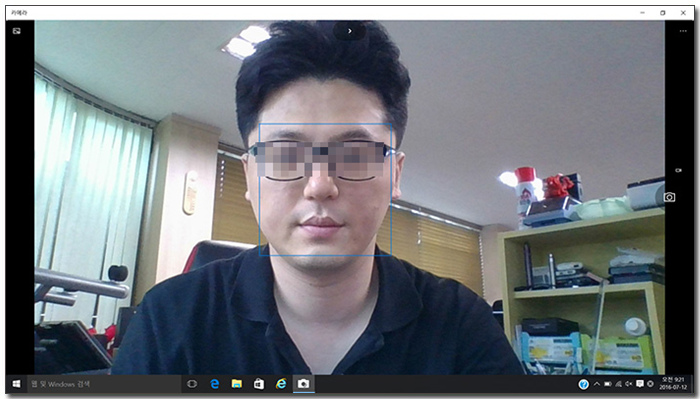
Task: Switch to video recording mode
Action: click(x=678, y=170)
